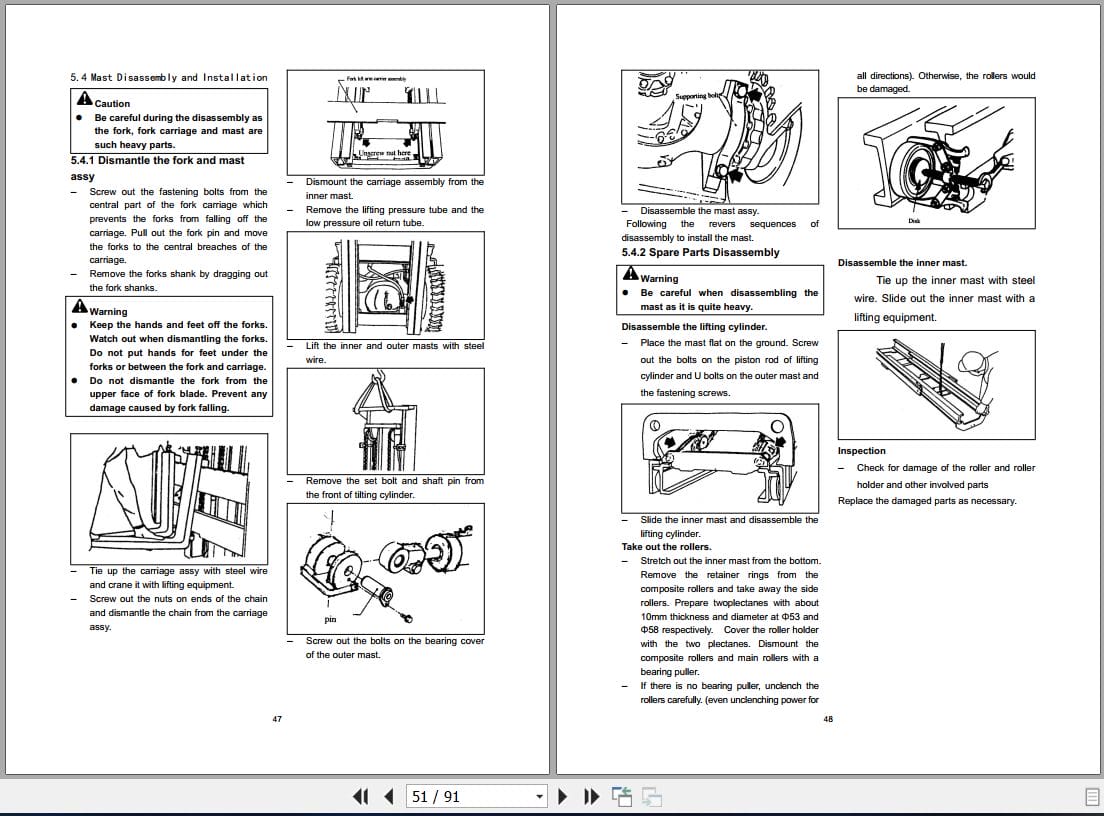
Task: Click the tilting cylinder pin illustration
Action: [386, 568]
